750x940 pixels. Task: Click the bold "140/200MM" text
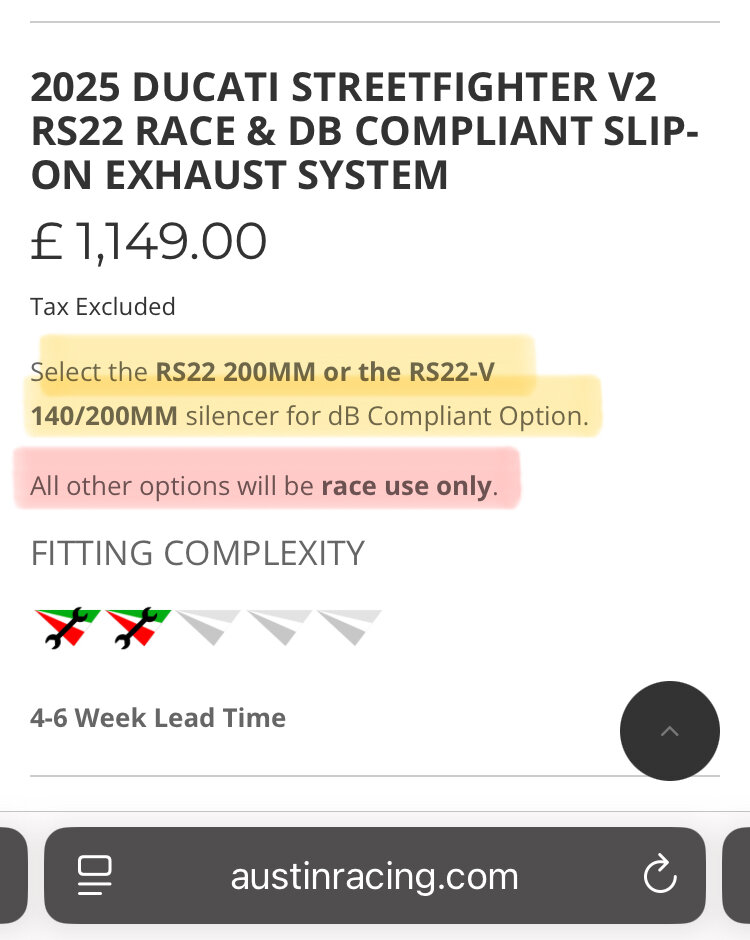104,416
